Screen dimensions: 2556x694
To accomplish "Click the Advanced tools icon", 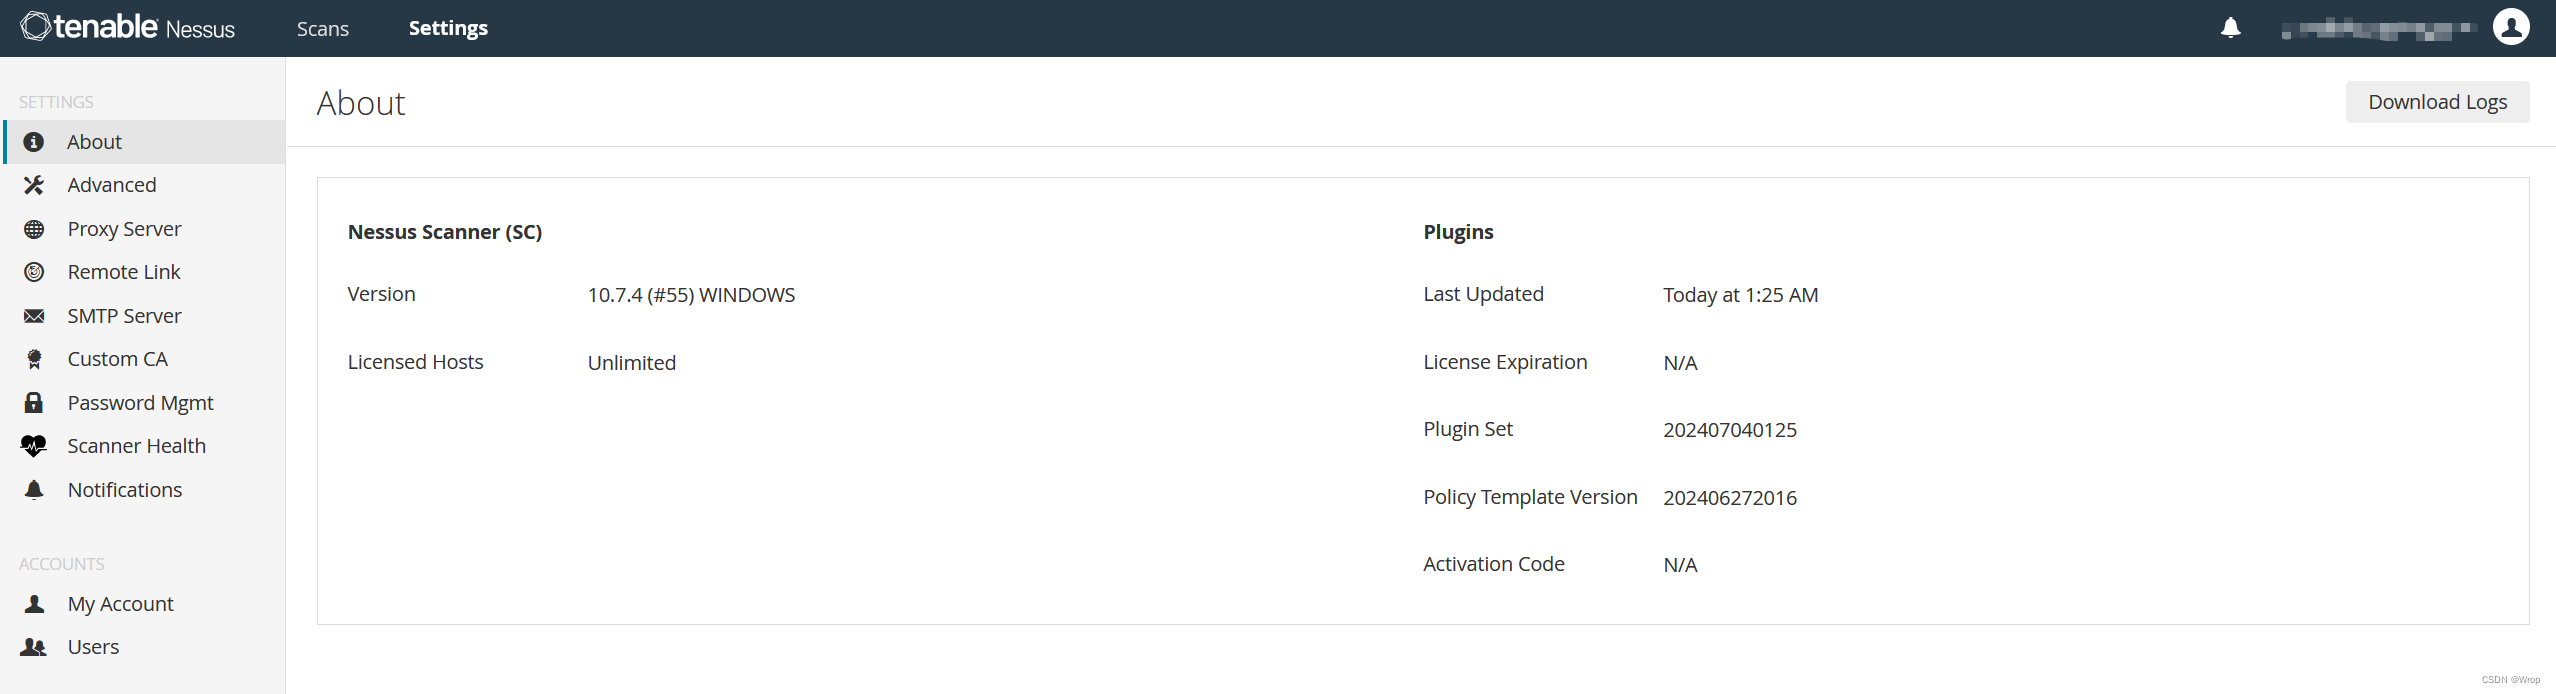I will pos(34,185).
